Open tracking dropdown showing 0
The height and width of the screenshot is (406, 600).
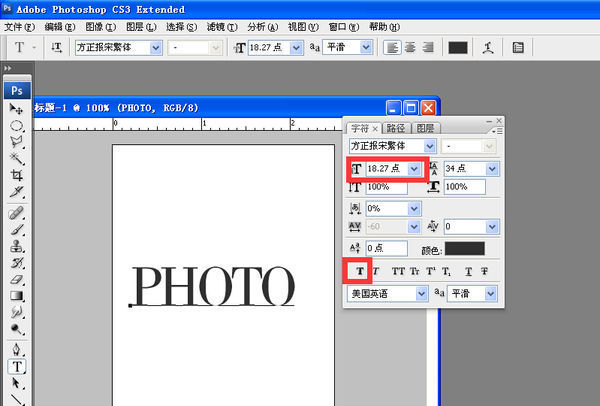tap(492, 227)
